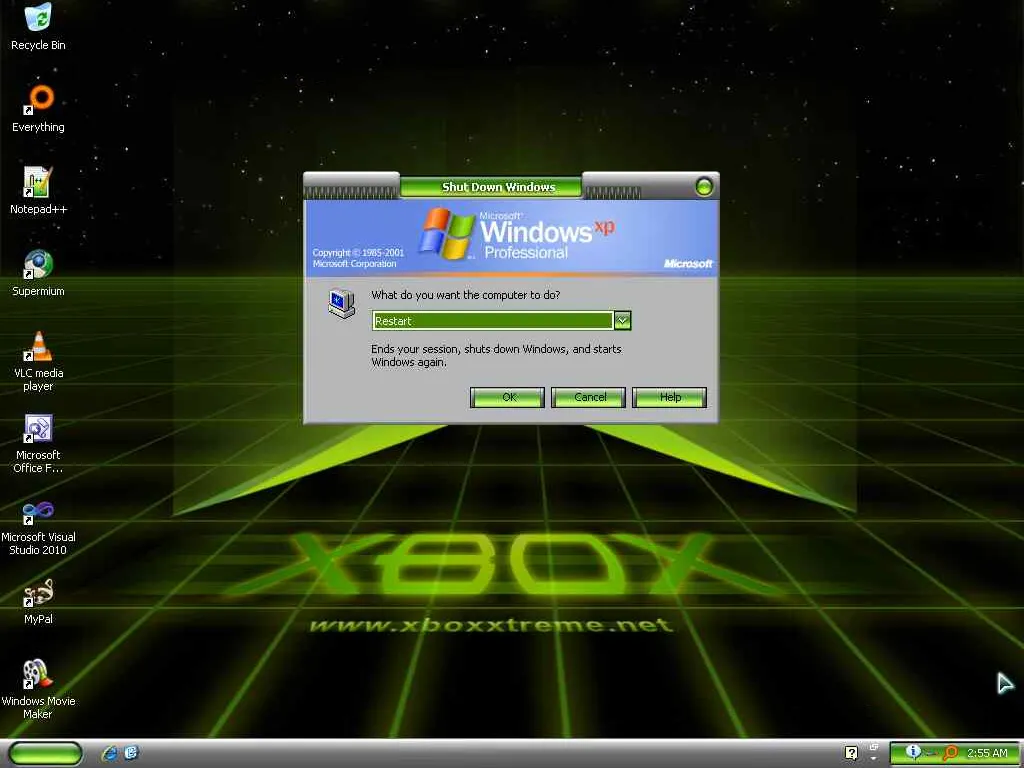Confirm shutdown dialog with OK
Image resolution: width=1024 pixels, height=768 pixels.
point(507,397)
